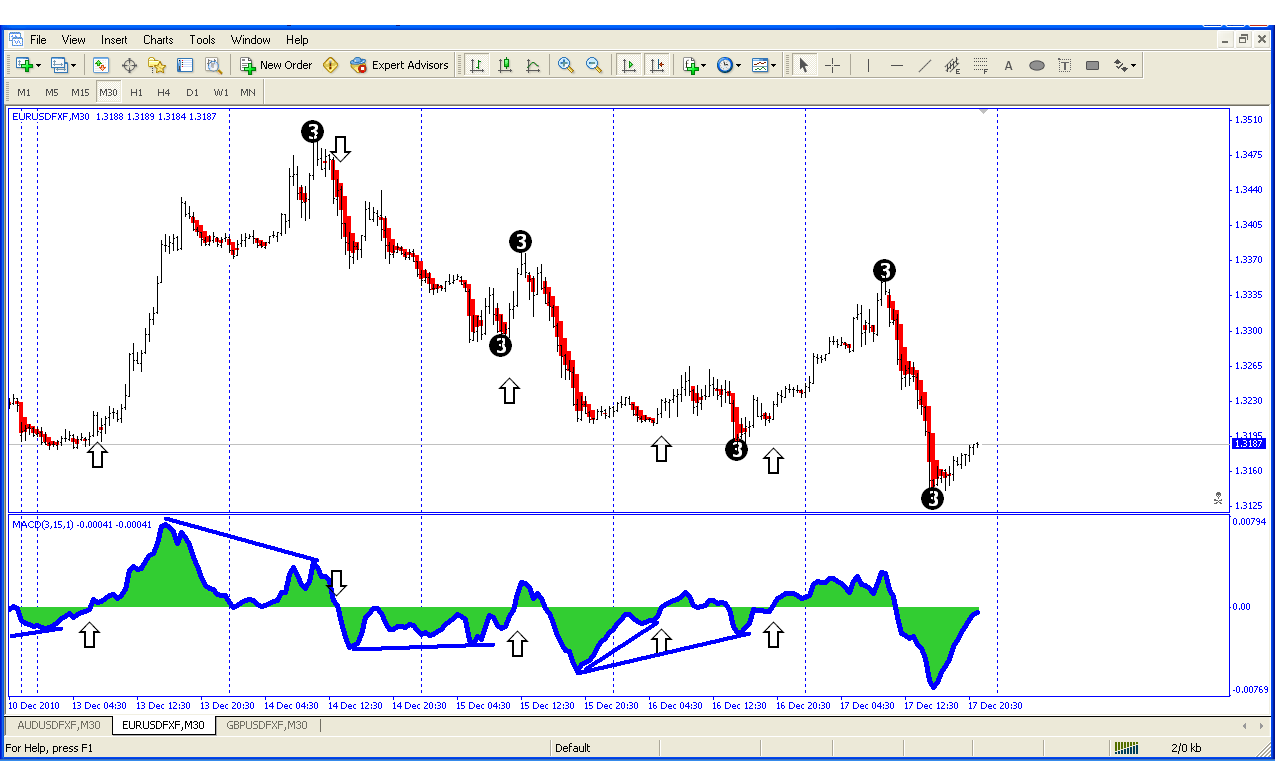
Task: Open the Insert menu
Action: point(114,40)
